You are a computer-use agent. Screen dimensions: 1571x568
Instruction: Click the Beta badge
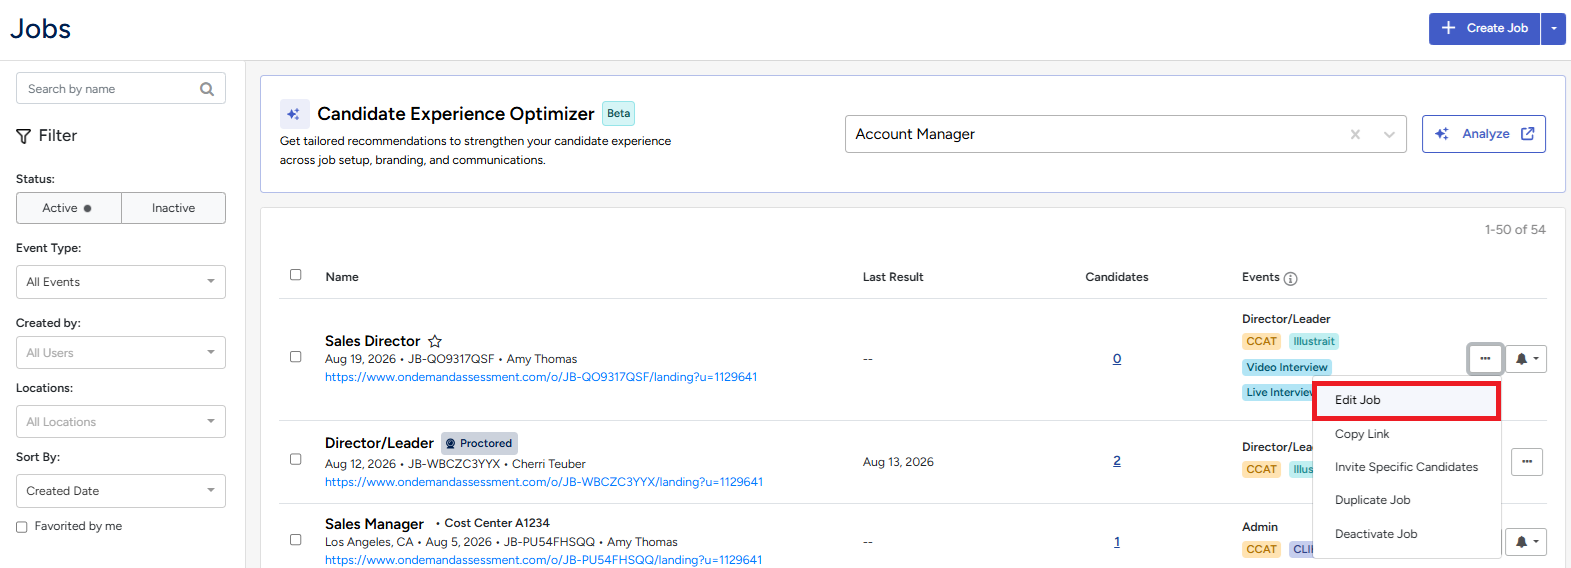tap(619, 113)
